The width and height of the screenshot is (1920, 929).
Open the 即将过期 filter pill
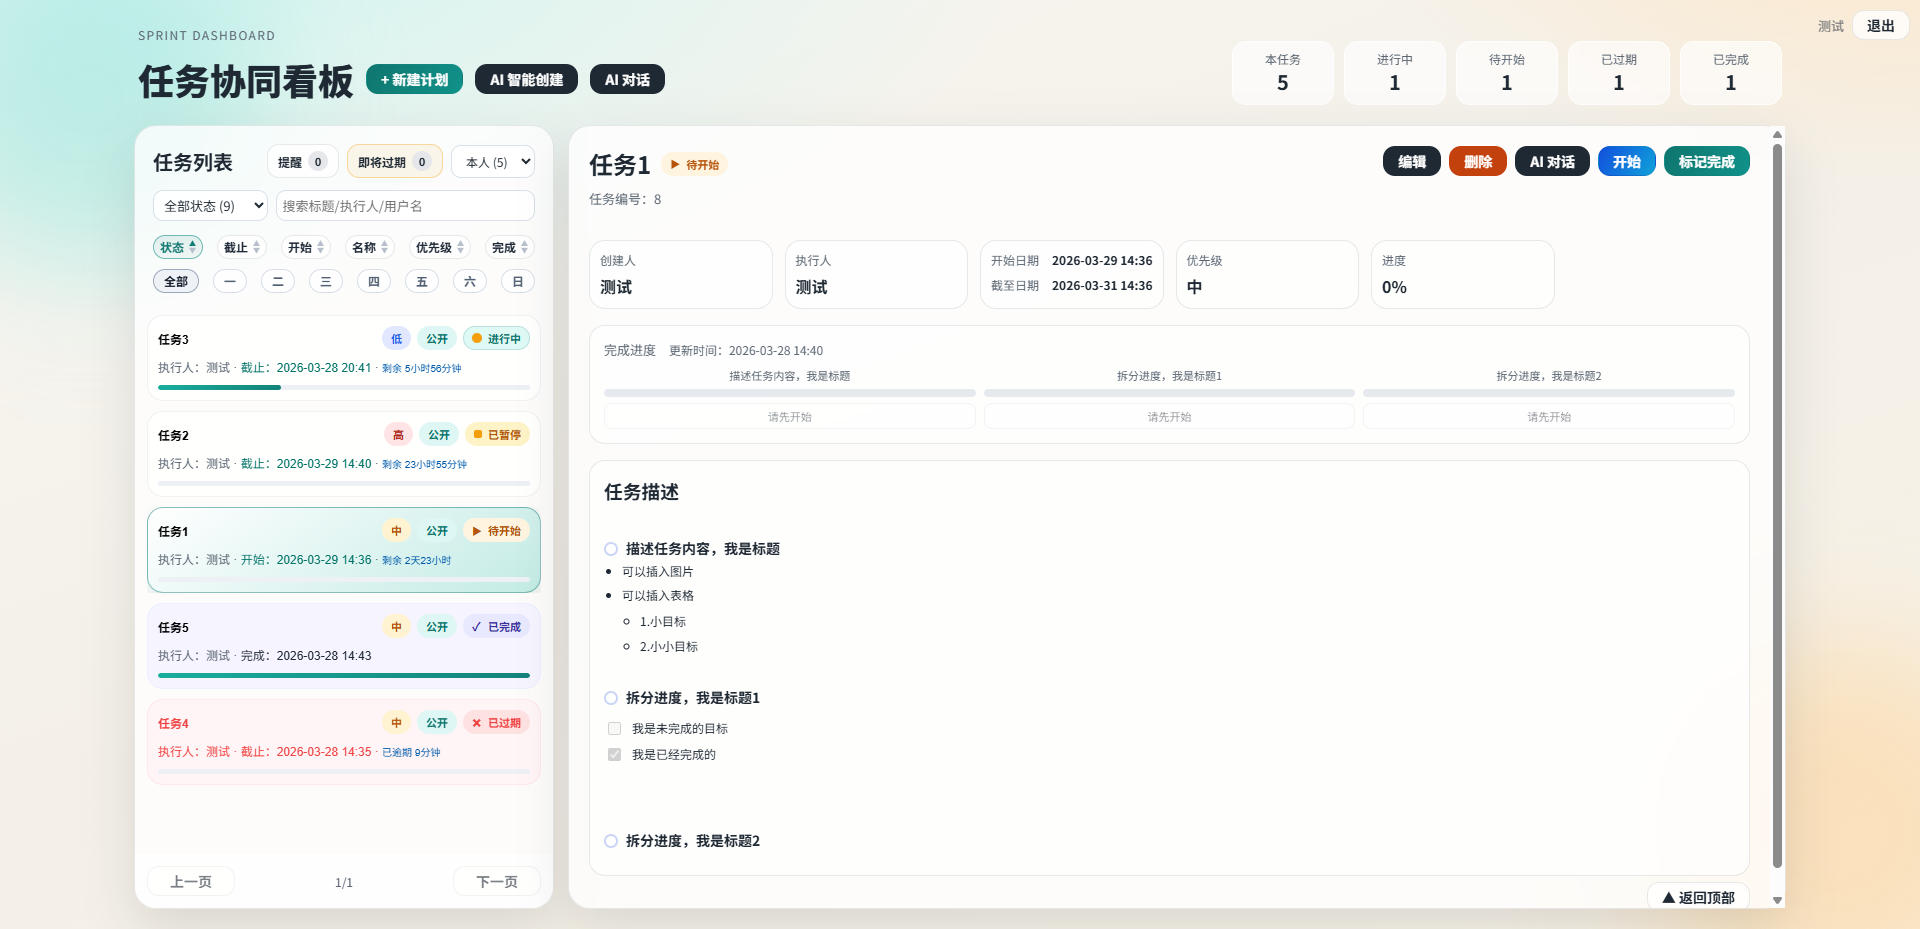click(x=394, y=162)
